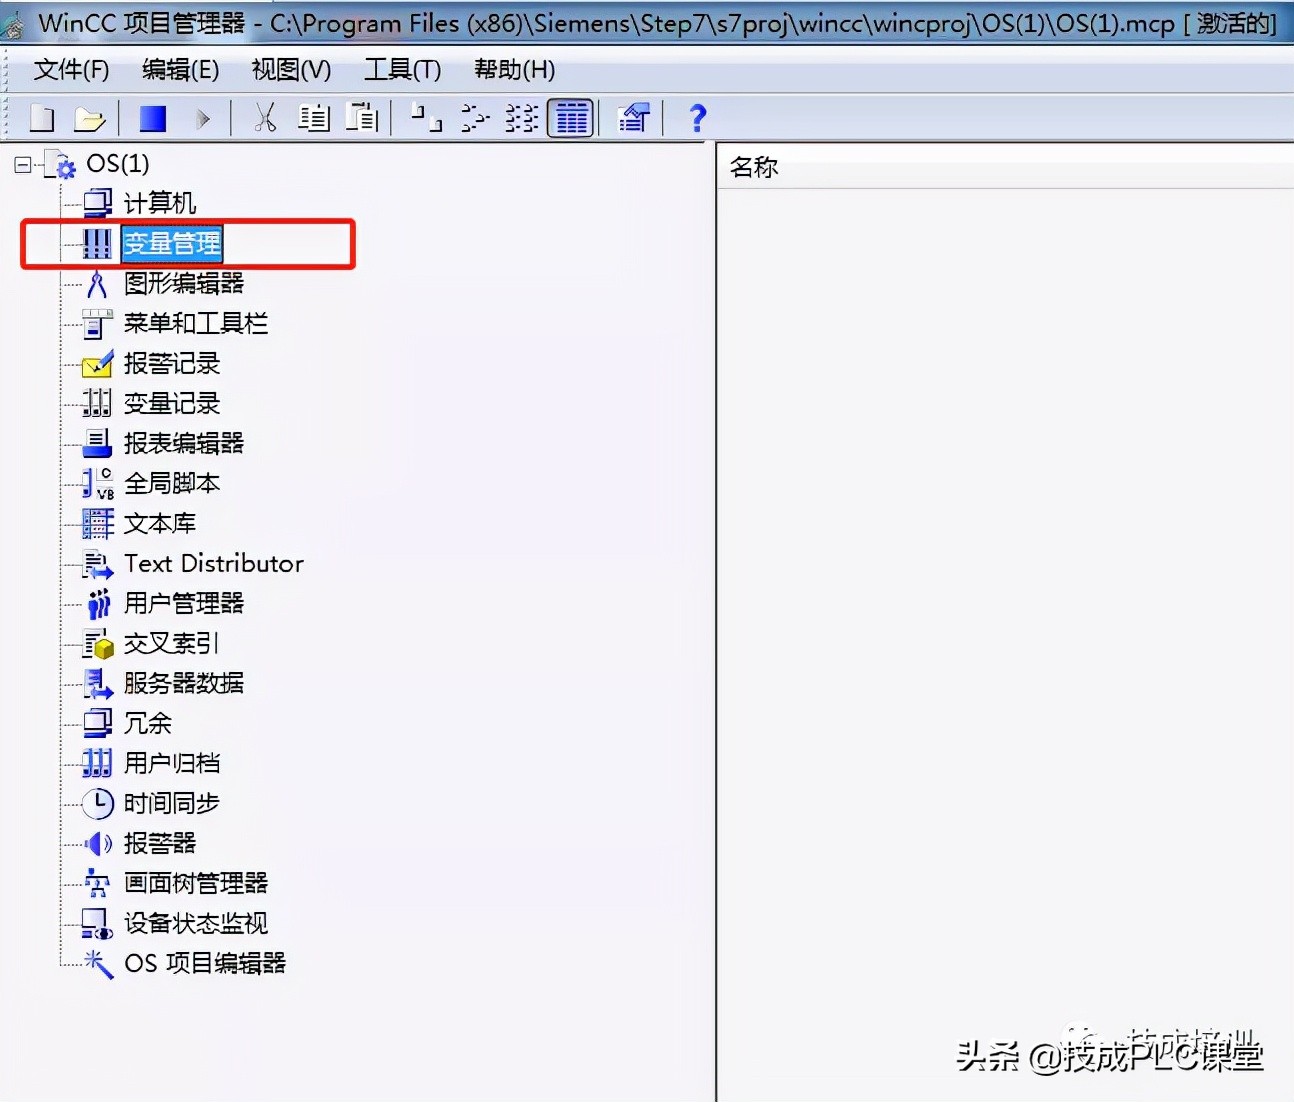Select 变量管理 in the tree

pyautogui.click(x=171, y=243)
